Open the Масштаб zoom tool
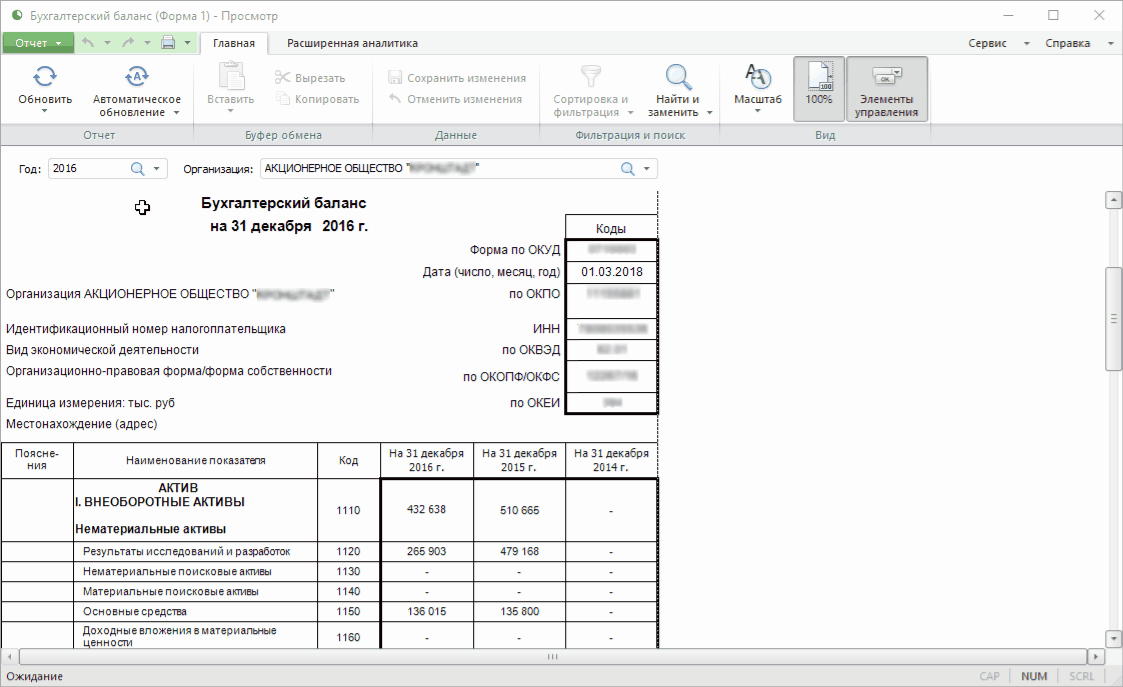 point(757,77)
